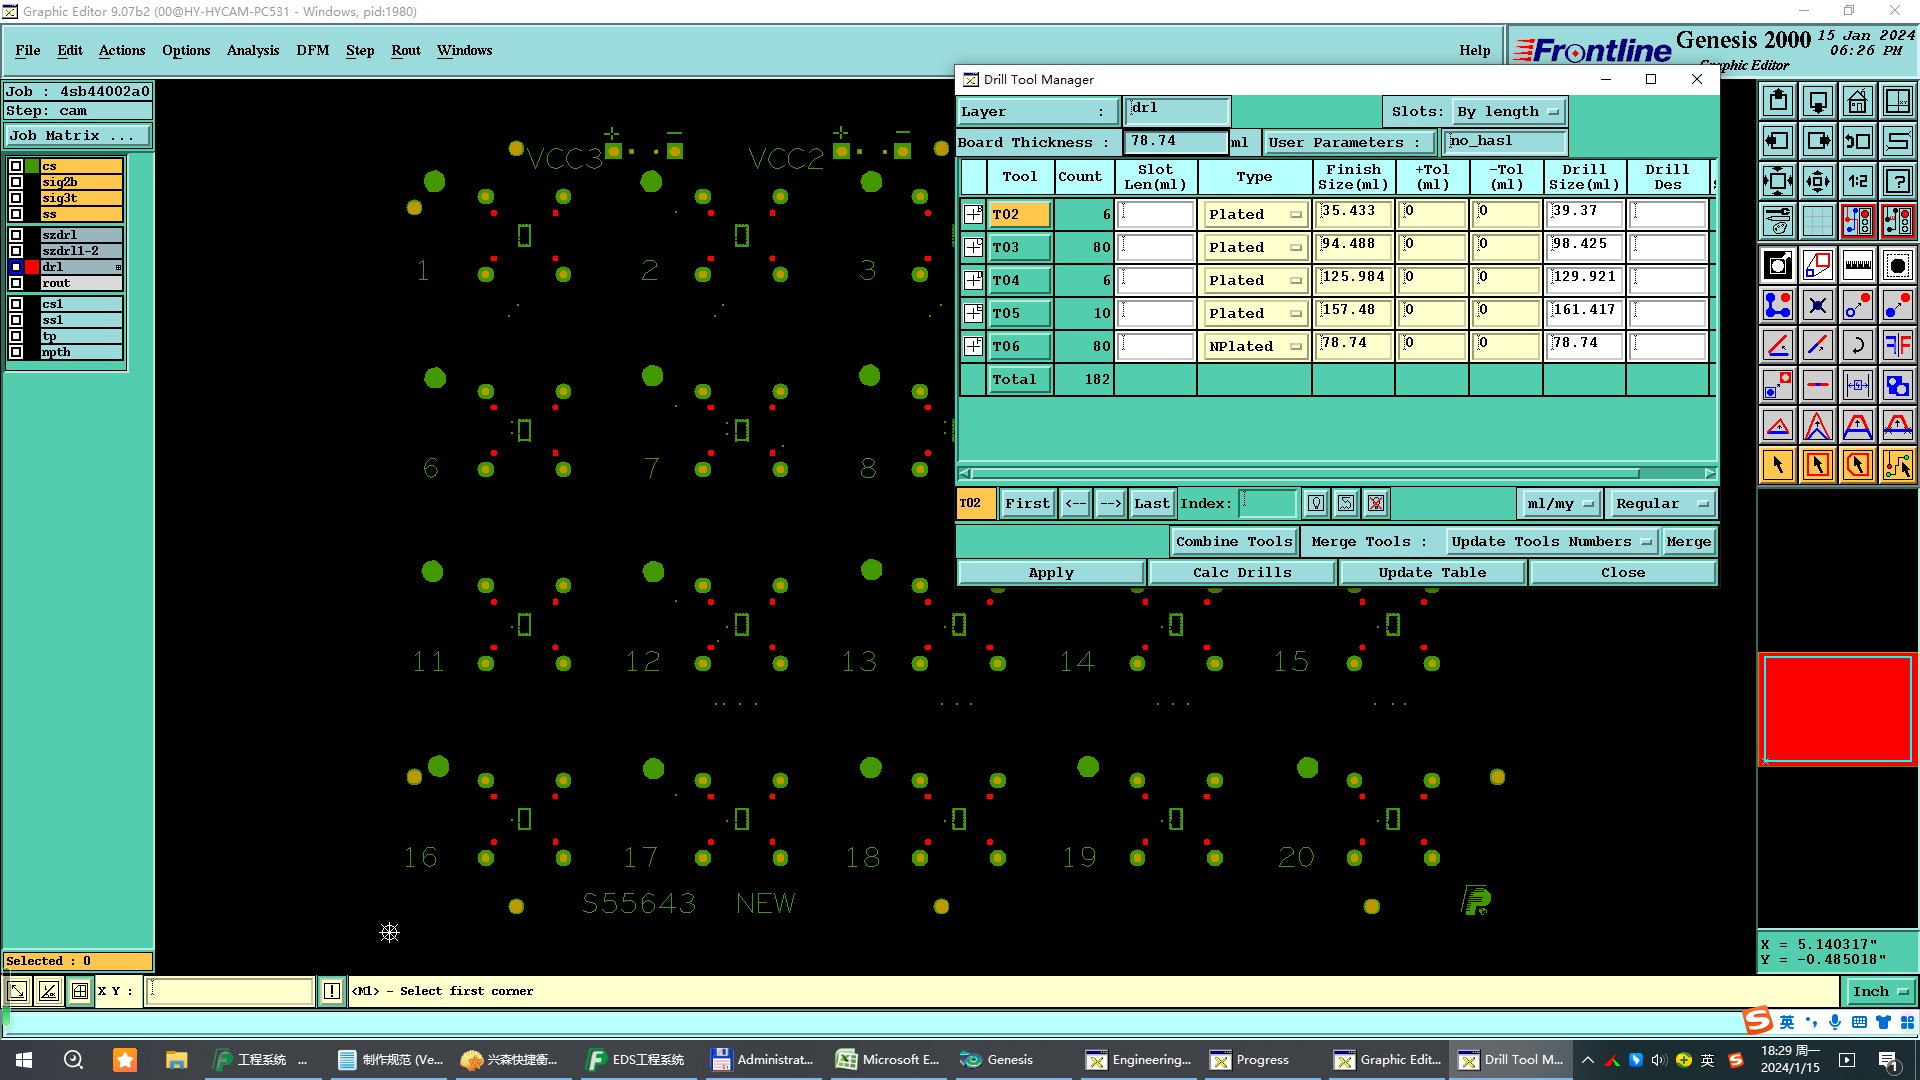This screenshot has width=1920, height=1080.
Task: Click the undo previous view icon
Action: 1857,141
